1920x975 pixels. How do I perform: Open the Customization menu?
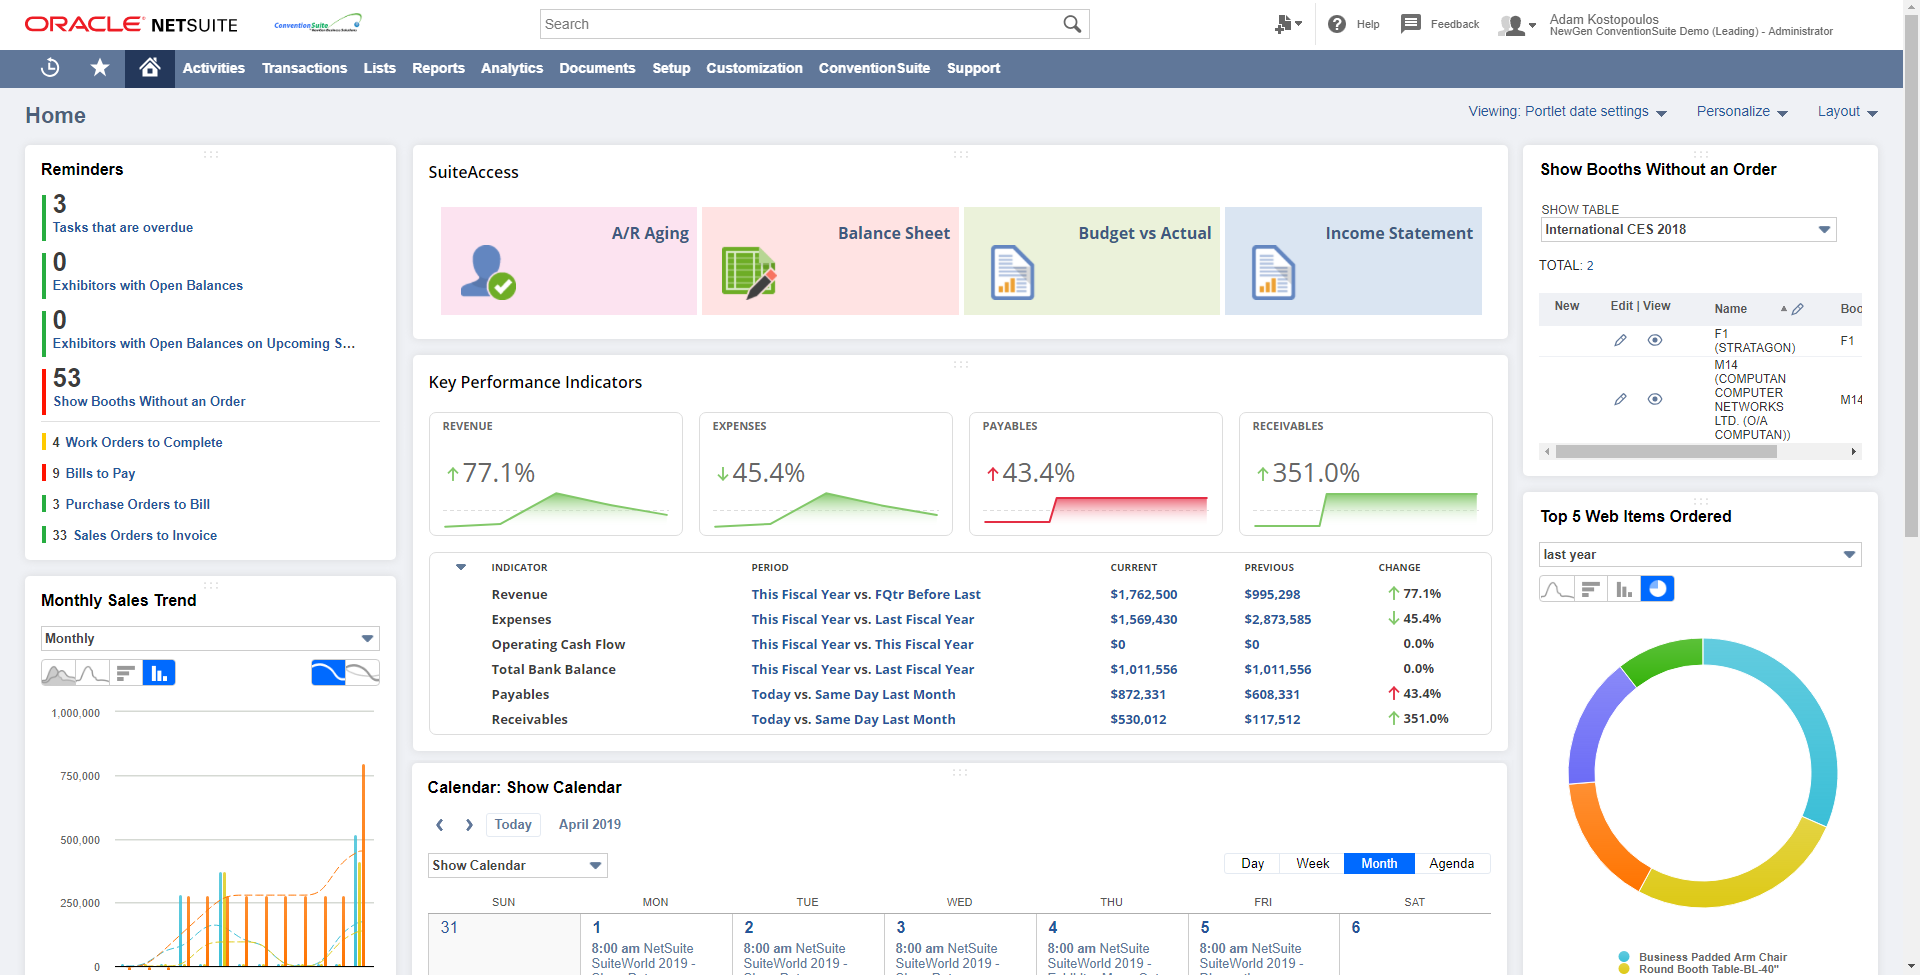(x=754, y=68)
